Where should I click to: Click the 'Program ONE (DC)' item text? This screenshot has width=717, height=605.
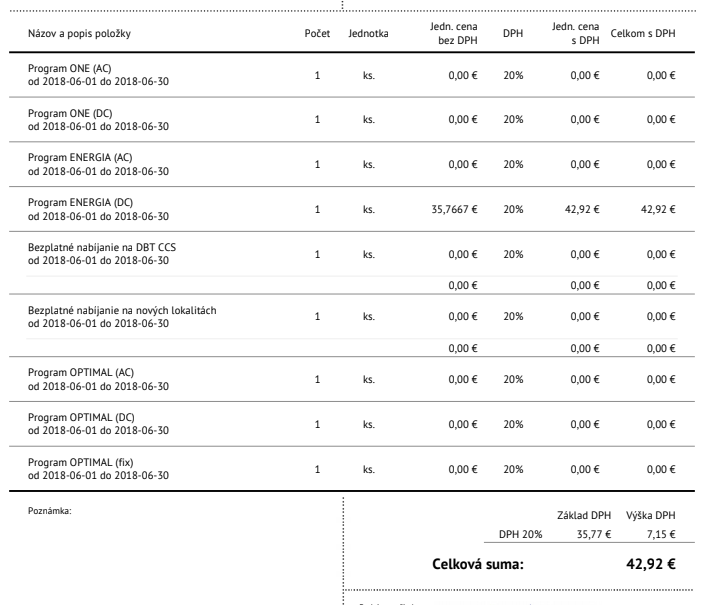pos(70,113)
